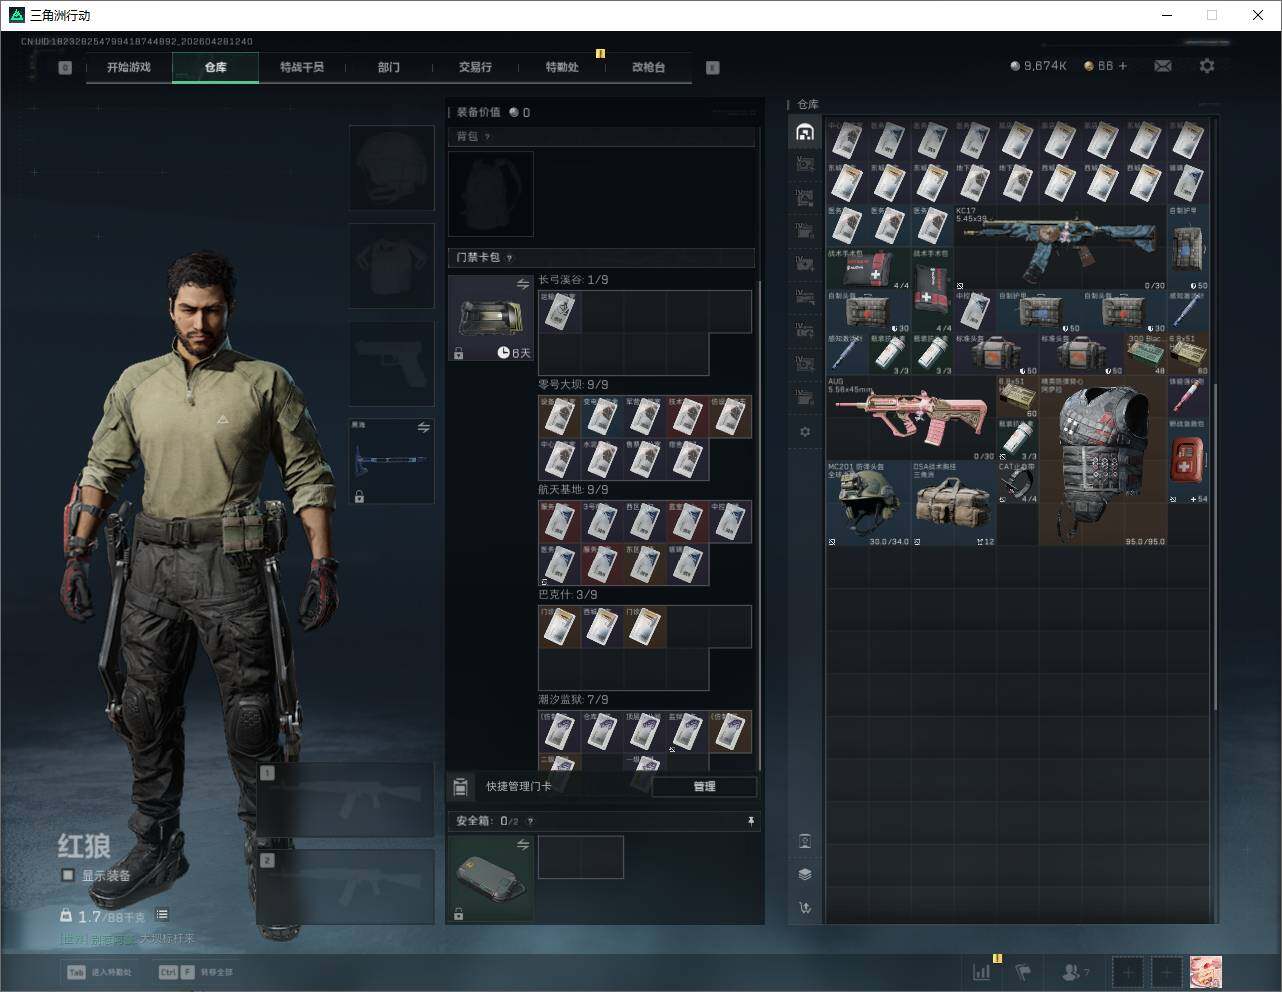This screenshot has width=1282, height=992.
Task: Click first keycard in 巴克什 section
Action: click(x=560, y=627)
